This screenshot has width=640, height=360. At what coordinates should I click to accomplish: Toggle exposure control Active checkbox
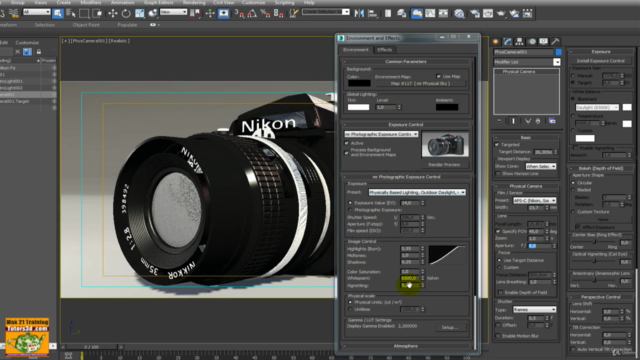tap(347, 143)
